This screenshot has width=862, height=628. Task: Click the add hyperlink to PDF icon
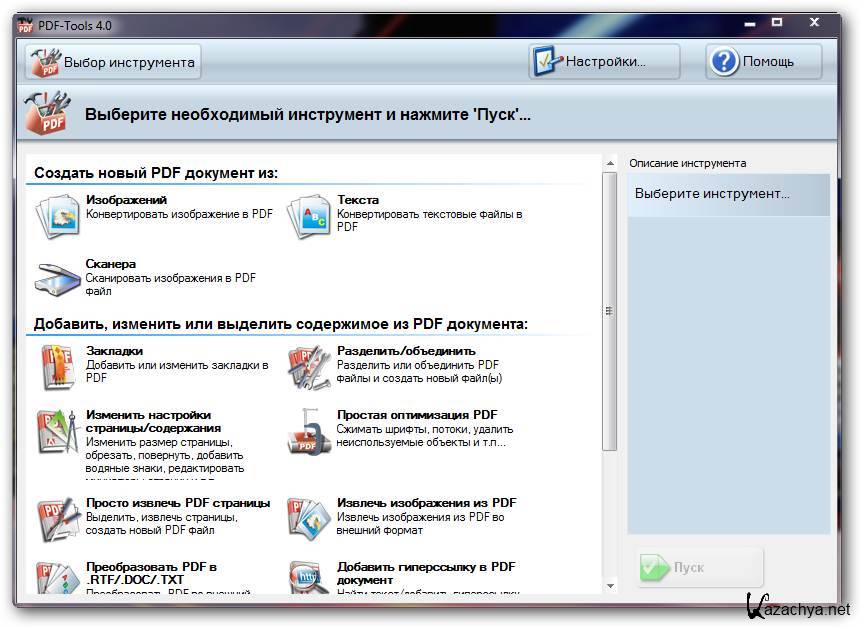coord(308,577)
